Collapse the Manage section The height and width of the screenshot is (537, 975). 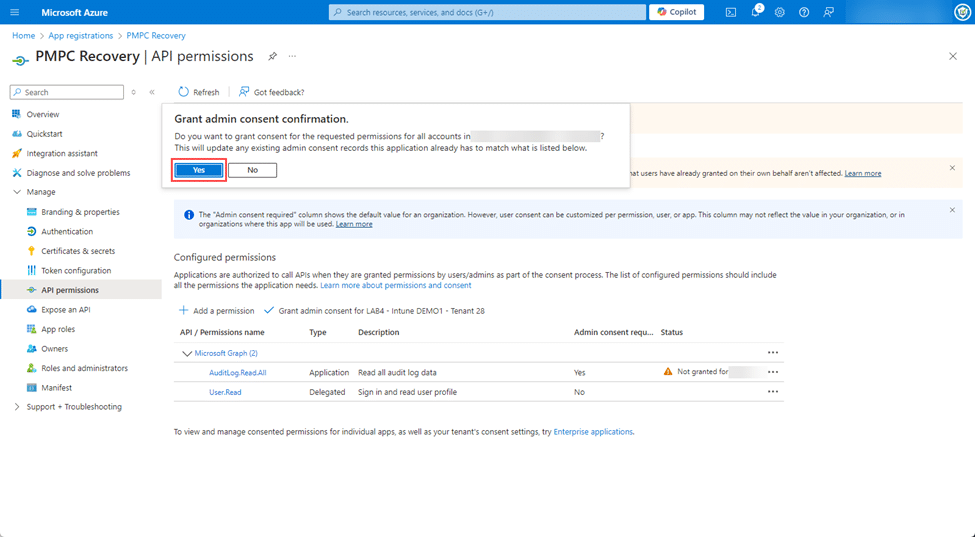click(x=17, y=192)
